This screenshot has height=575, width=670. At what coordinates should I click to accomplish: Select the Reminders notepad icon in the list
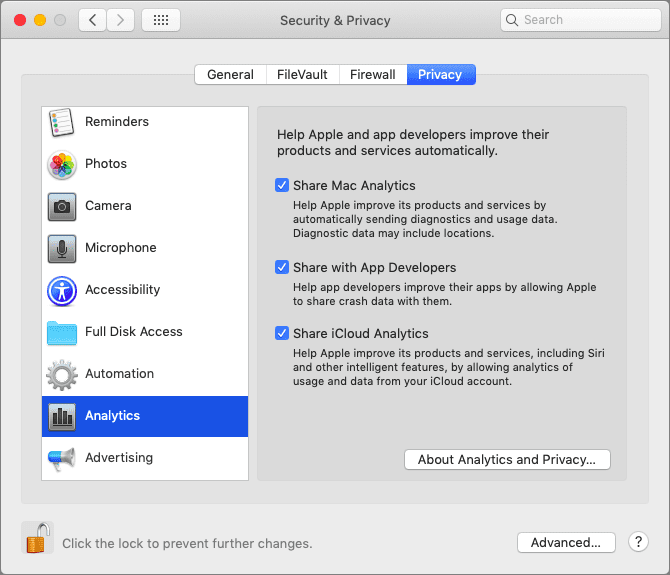(61, 122)
